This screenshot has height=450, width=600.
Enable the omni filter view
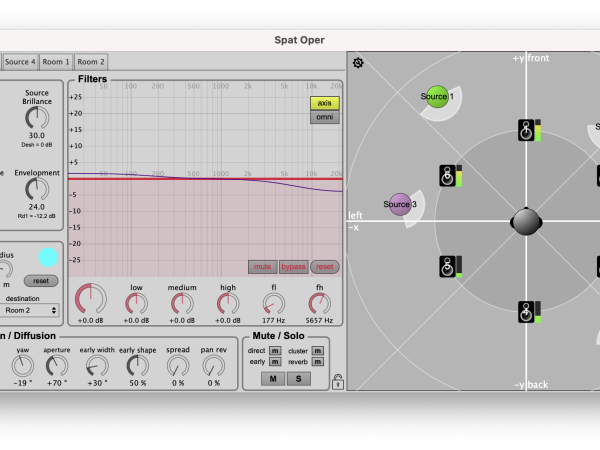pyautogui.click(x=325, y=117)
